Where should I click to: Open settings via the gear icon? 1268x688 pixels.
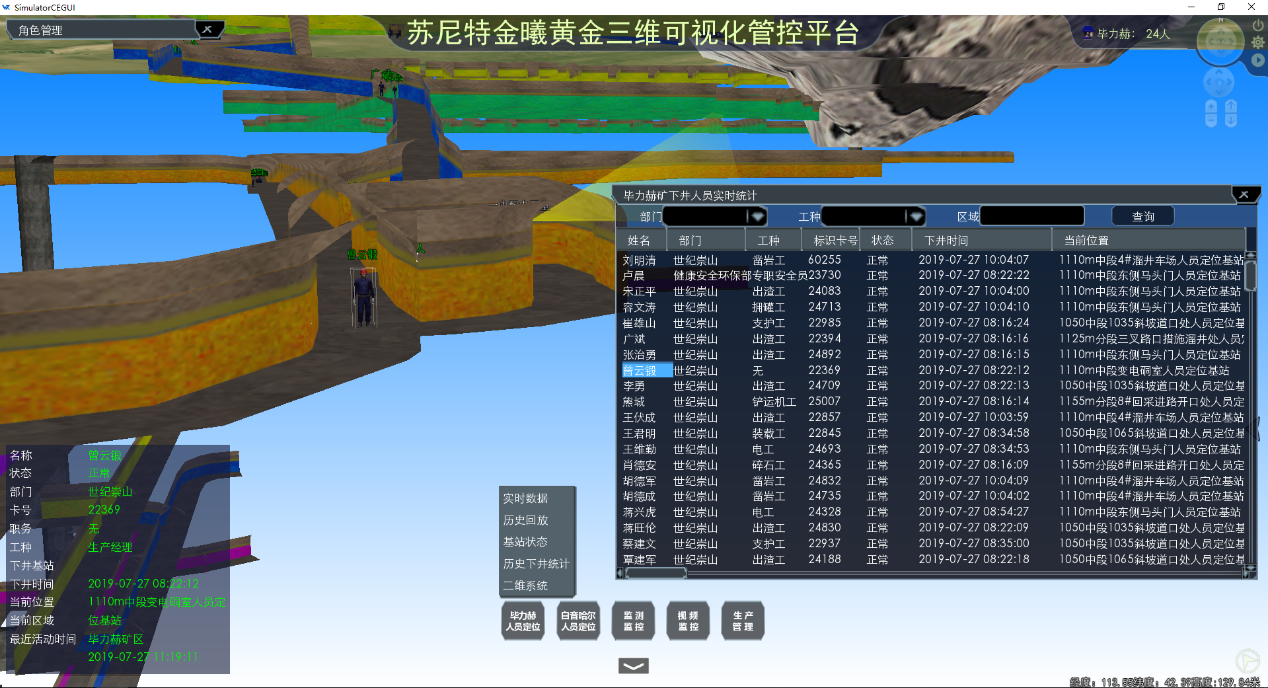tap(1257, 42)
